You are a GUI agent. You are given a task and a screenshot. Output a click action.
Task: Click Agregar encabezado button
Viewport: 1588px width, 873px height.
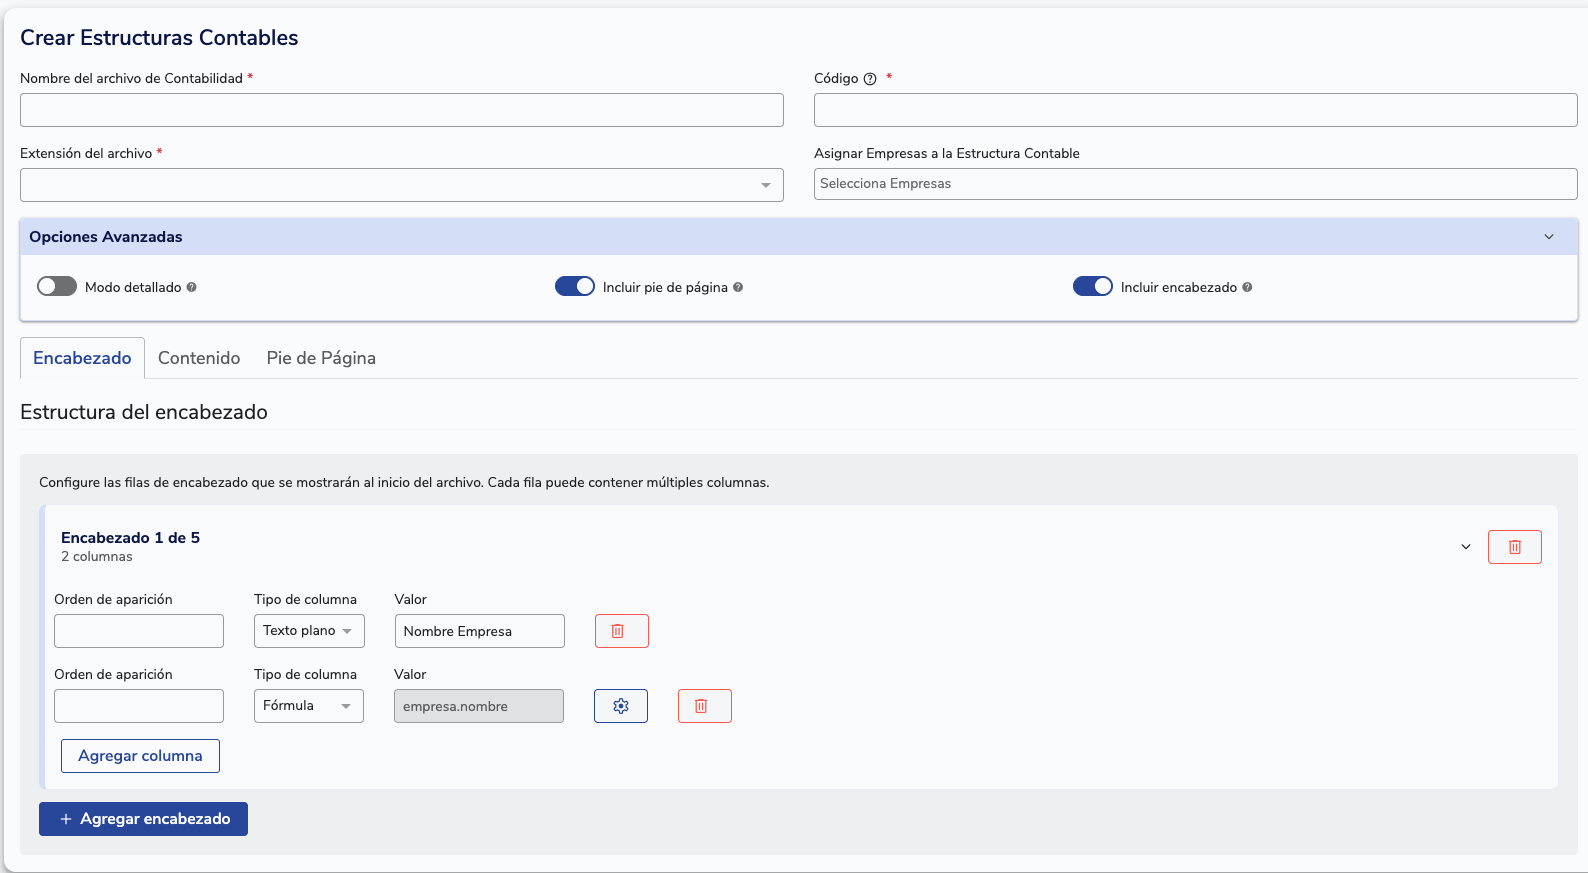143,819
